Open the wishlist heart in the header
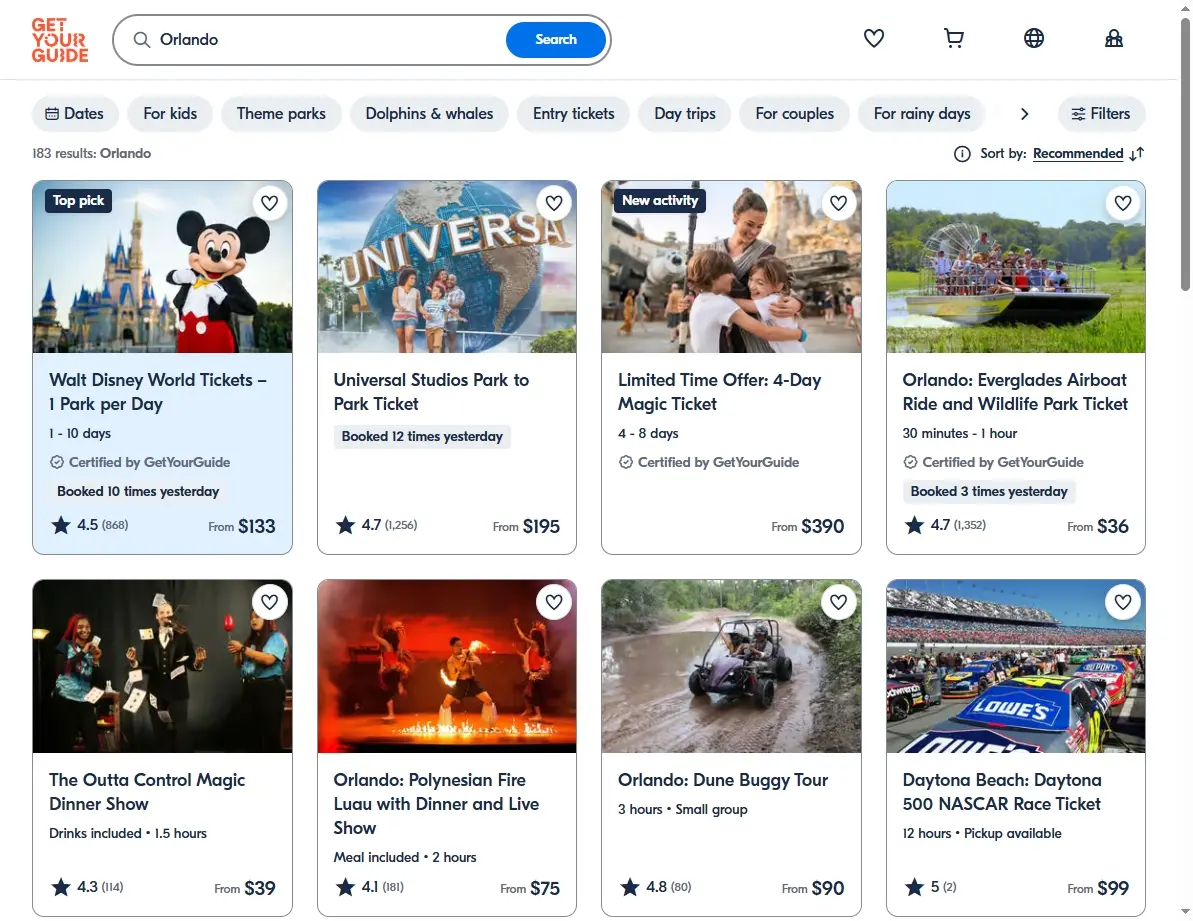 (x=873, y=38)
